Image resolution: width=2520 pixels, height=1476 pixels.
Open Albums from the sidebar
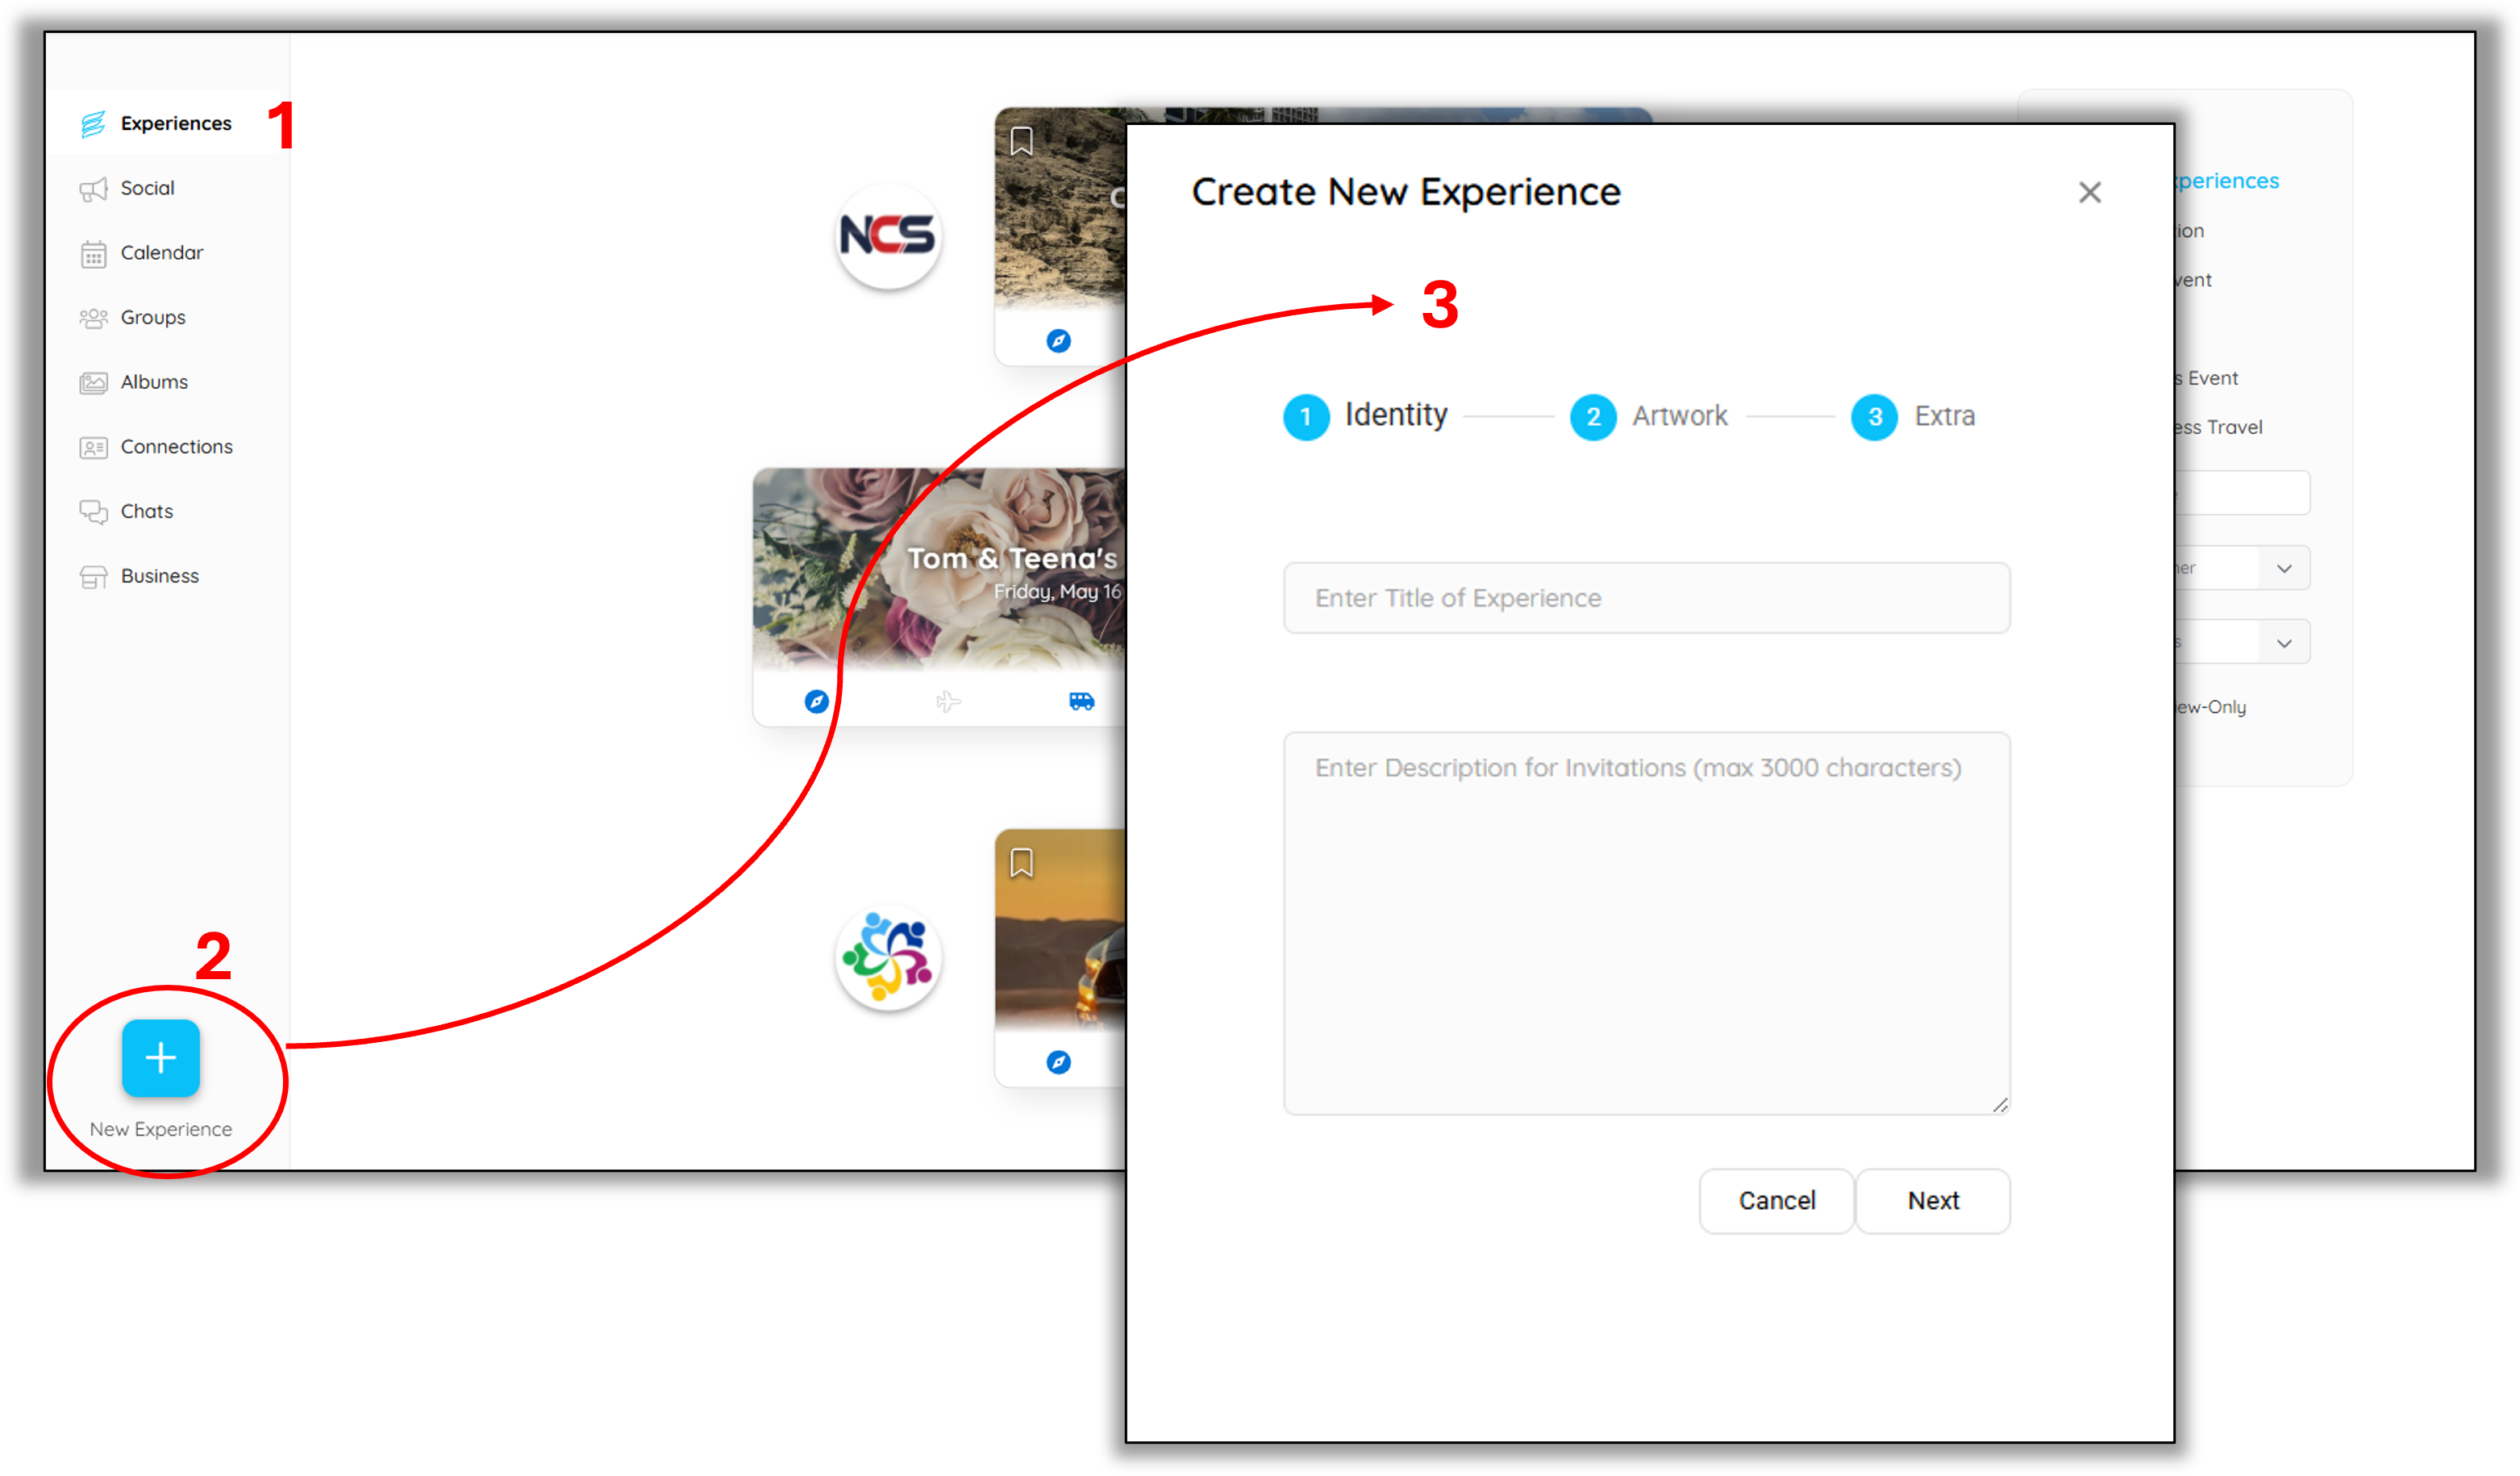(x=153, y=382)
